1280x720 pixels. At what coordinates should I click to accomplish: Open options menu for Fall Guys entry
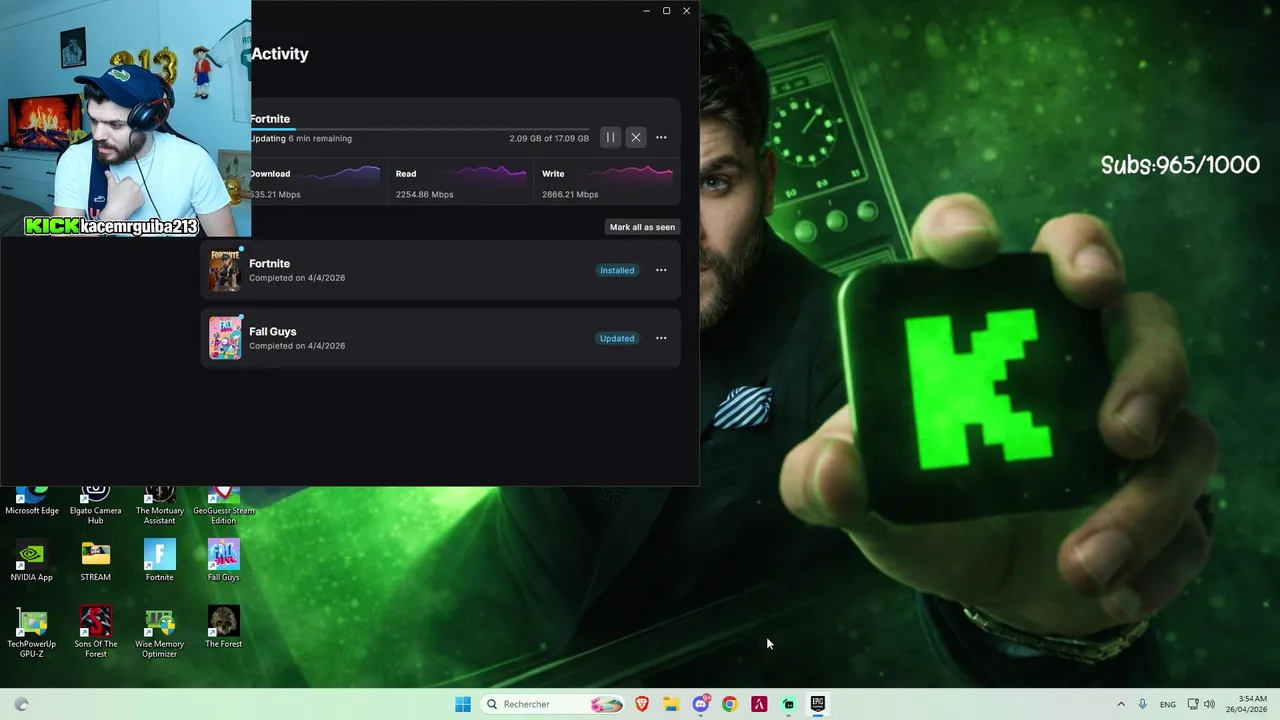click(661, 338)
